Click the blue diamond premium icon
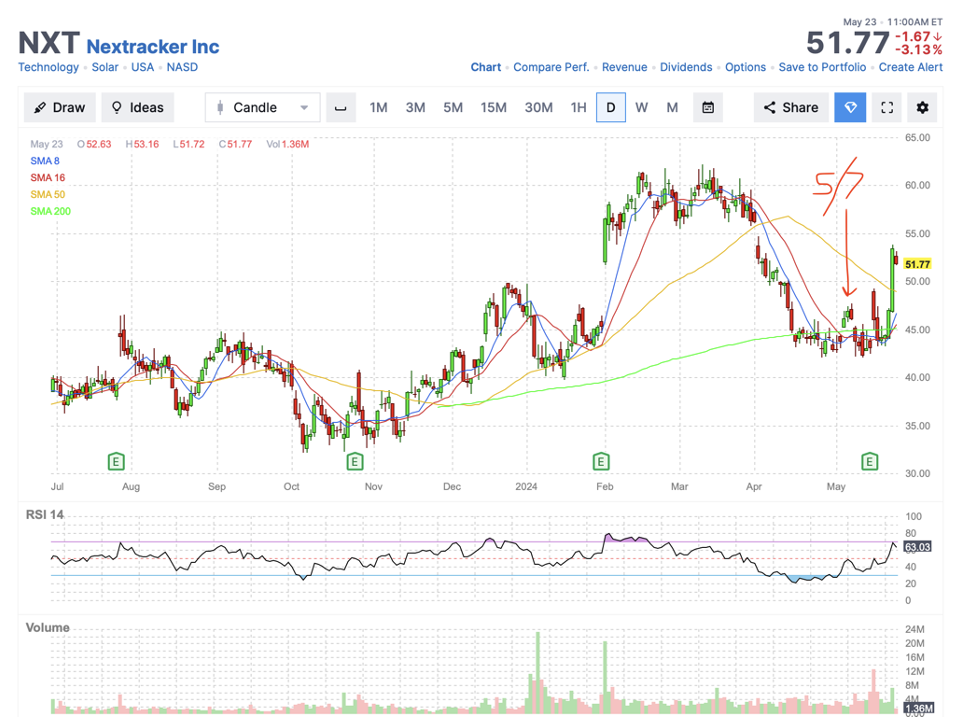The height and width of the screenshot is (725, 967). [x=850, y=107]
